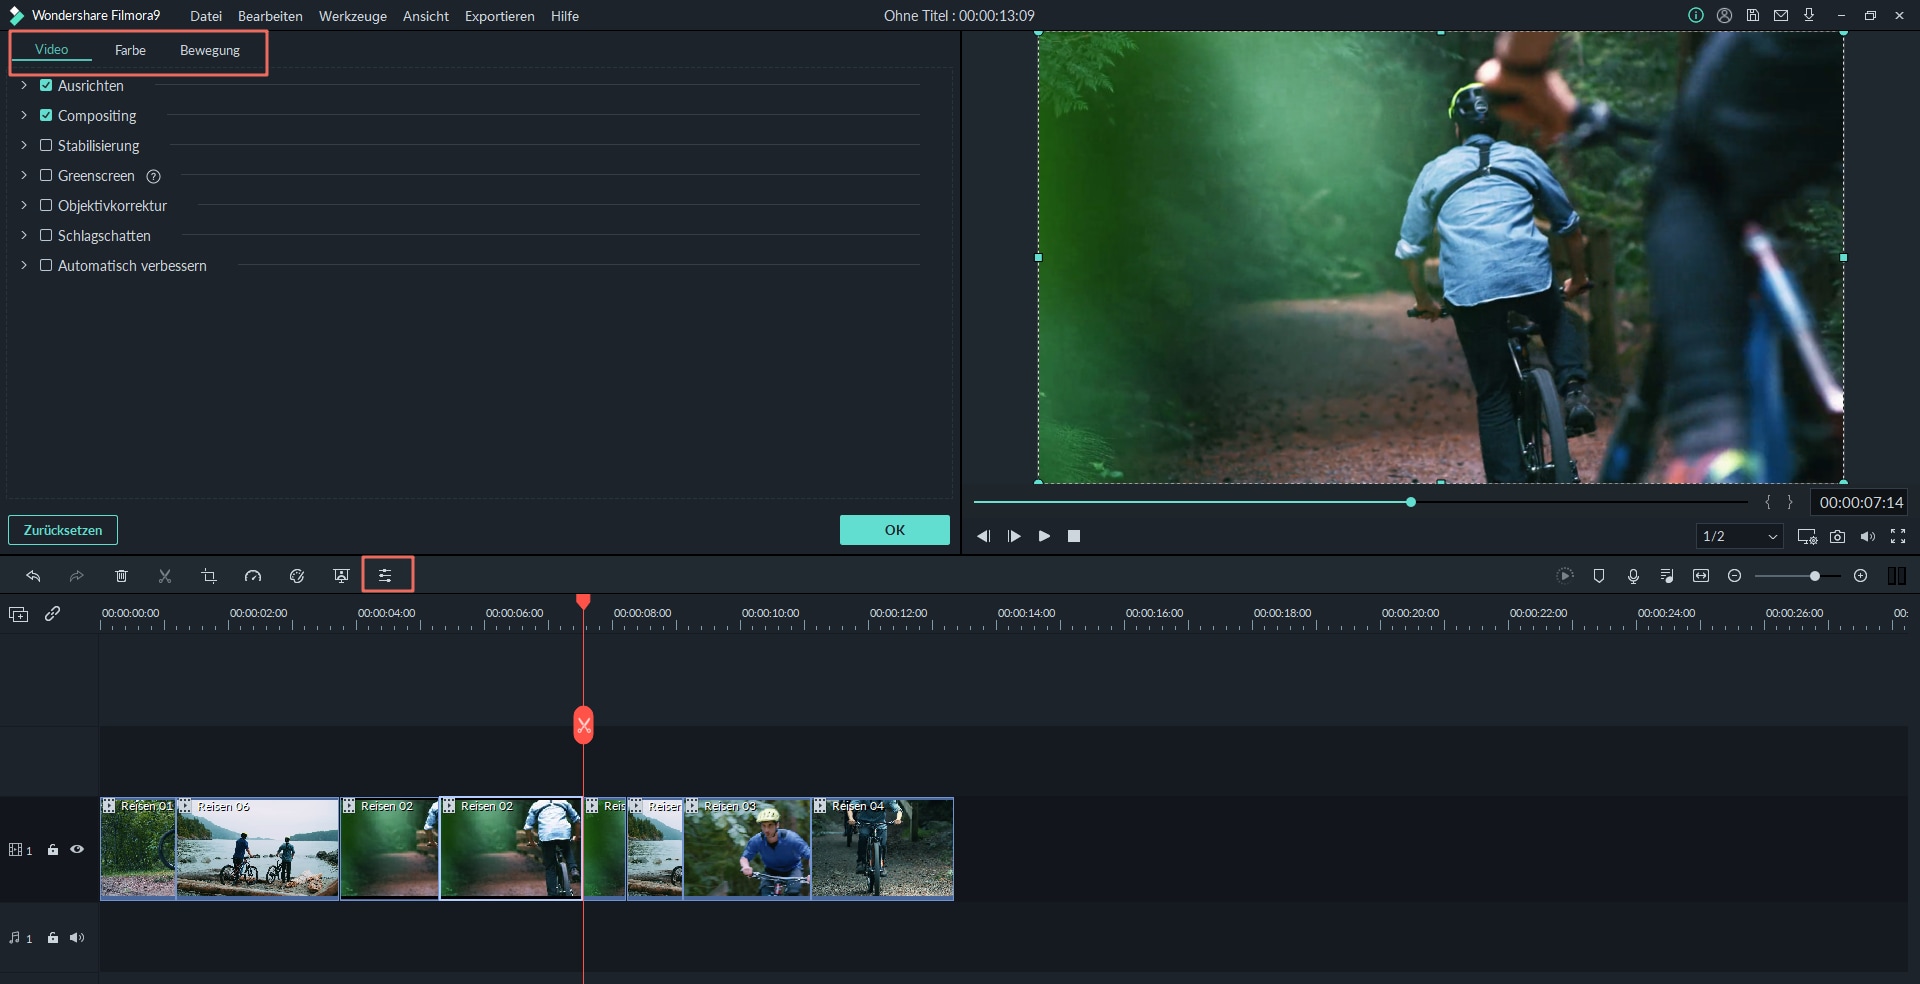Open the Datei menu
1920x984 pixels.
click(x=206, y=16)
